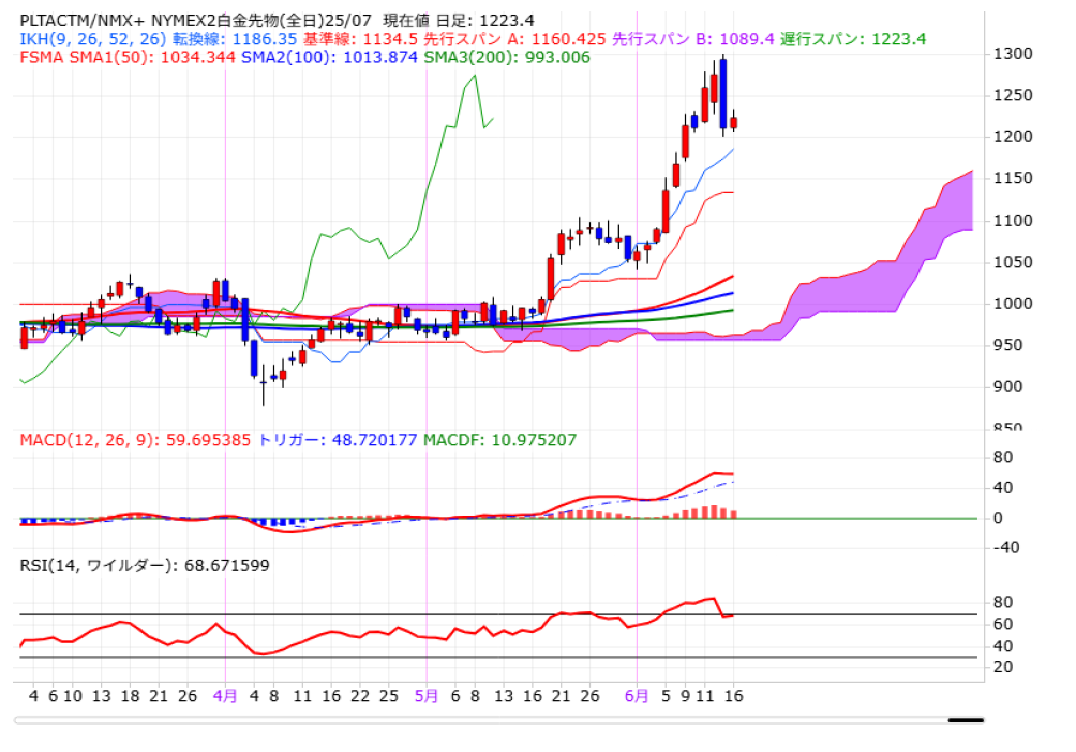Click the 900 price axis label
This screenshot has height=752, width=1076.
coord(1008,386)
